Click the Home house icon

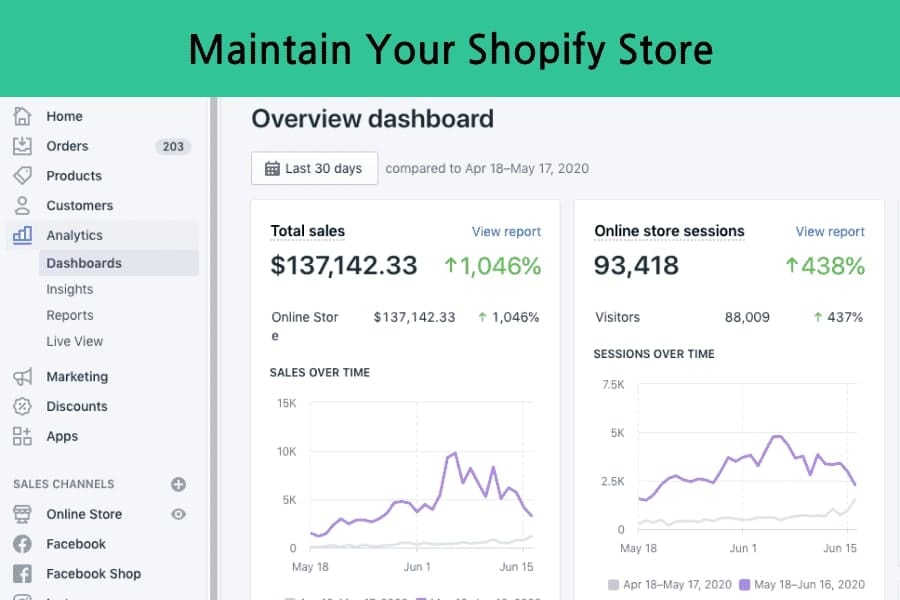22,116
